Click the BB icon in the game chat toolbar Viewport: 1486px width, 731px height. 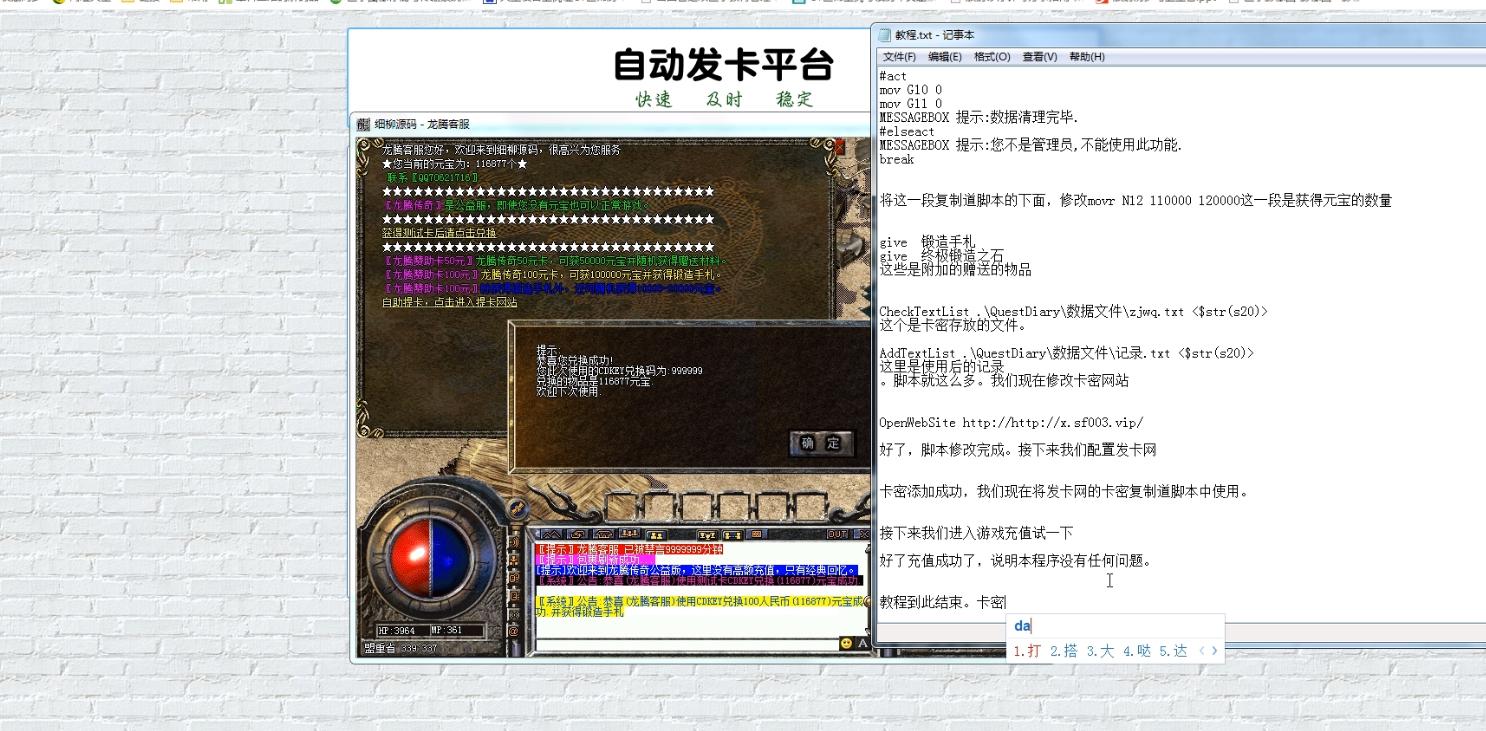tap(756, 537)
